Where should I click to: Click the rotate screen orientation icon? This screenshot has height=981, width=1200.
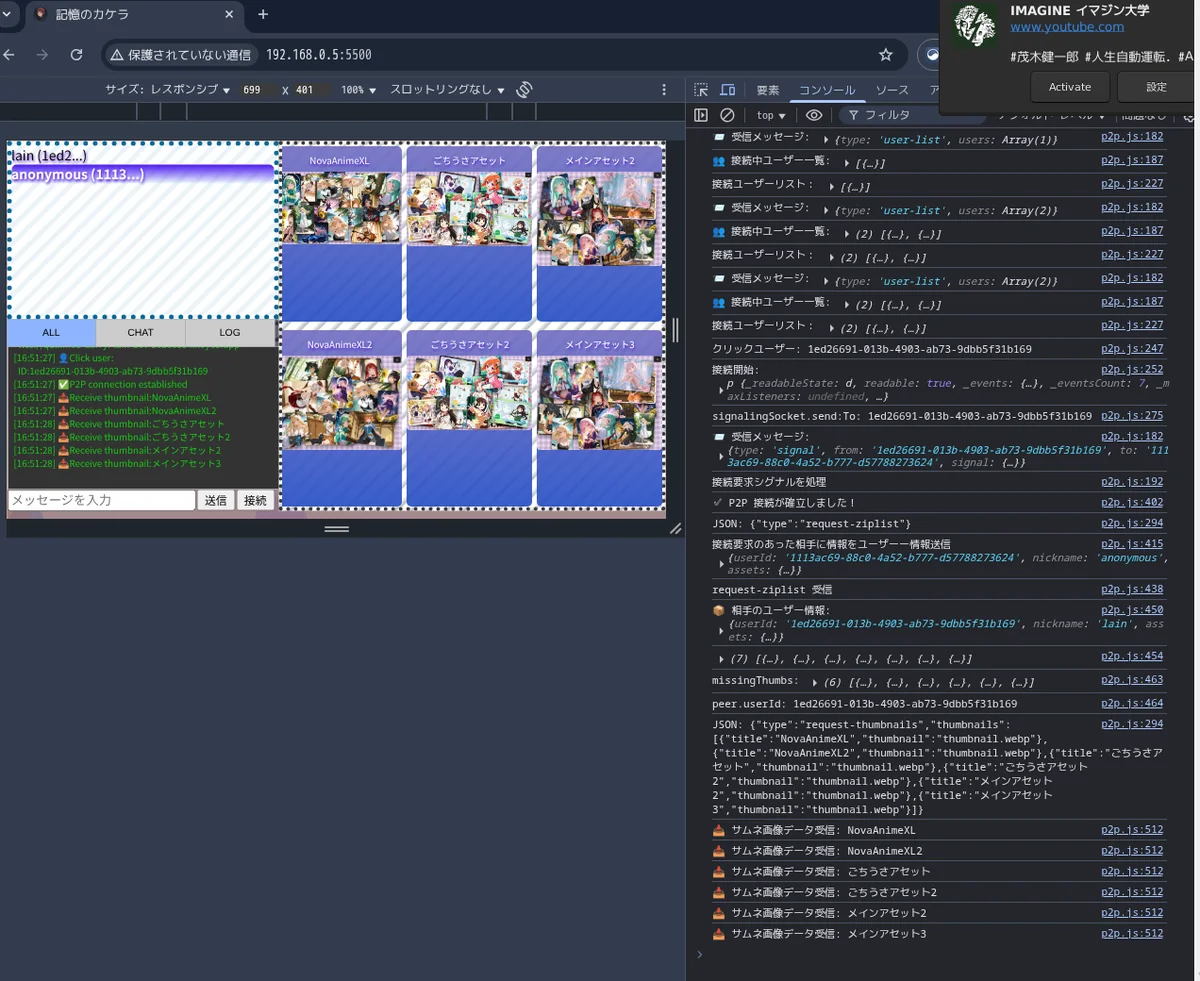pos(524,90)
